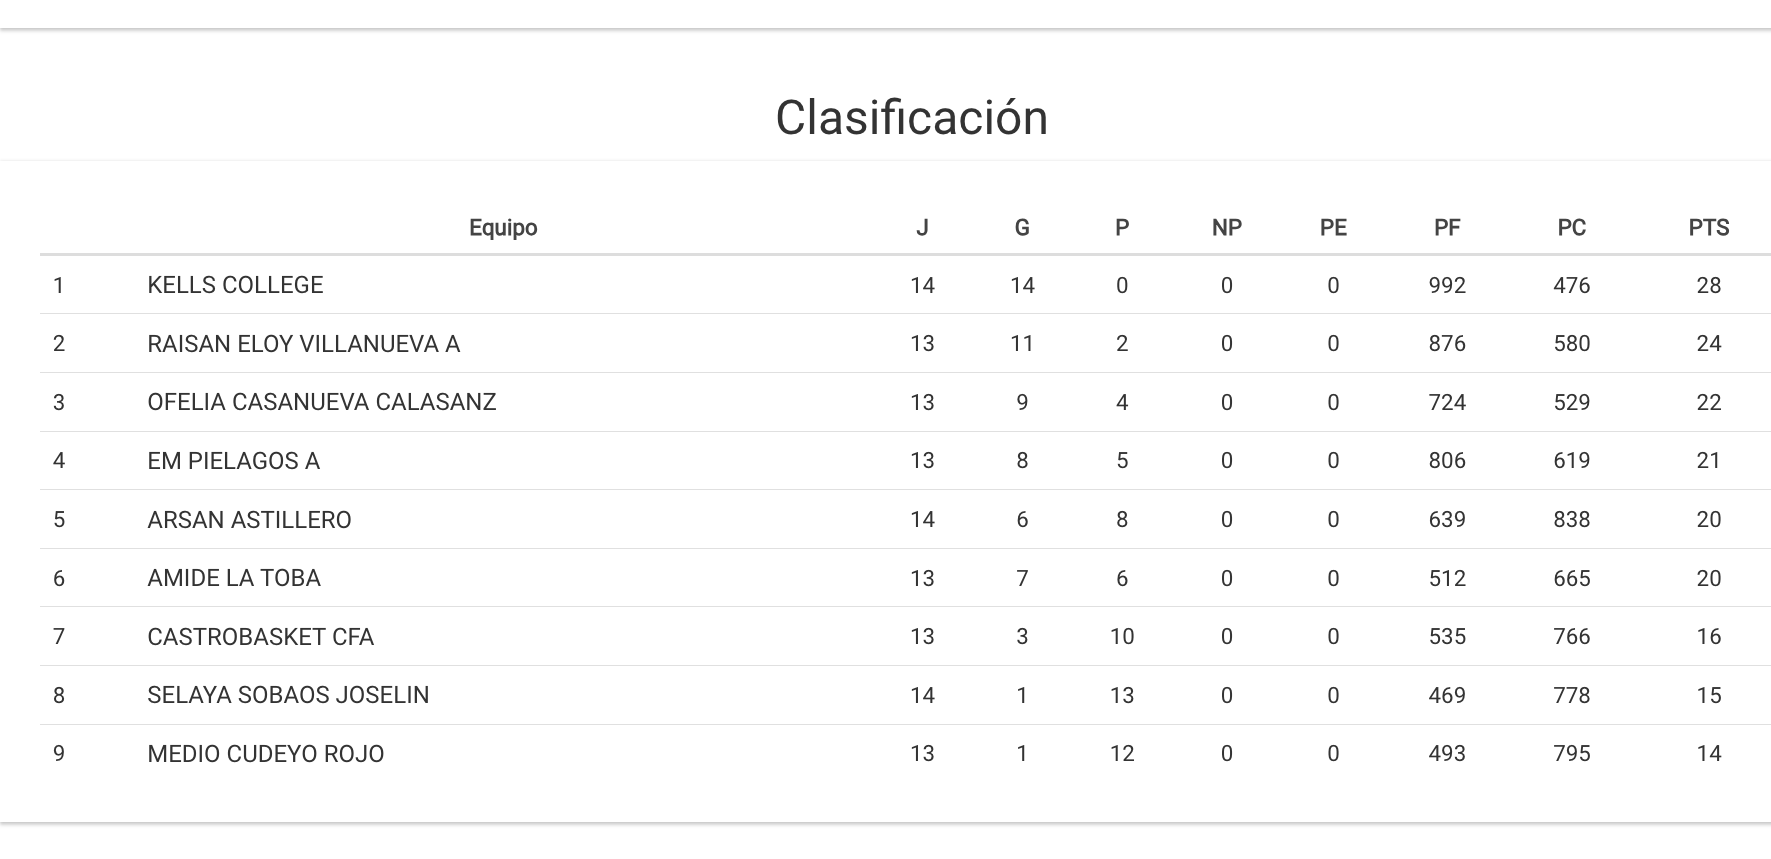Click CASTROBASKET CFA team name
Image resolution: width=1771 pixels, height=859 pixels.
click(x=260, y=637)
